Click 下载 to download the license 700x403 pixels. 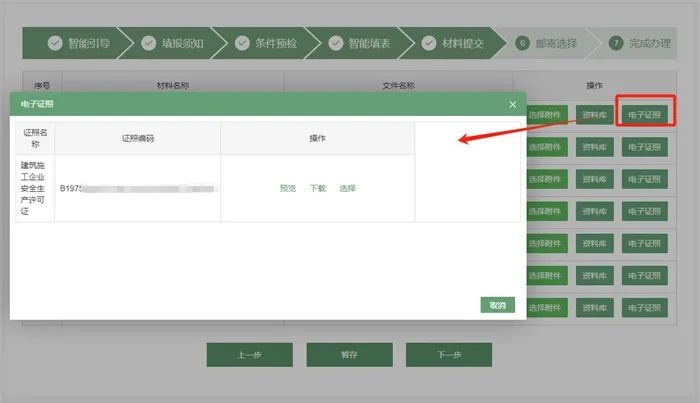click(x=317, y=188)
